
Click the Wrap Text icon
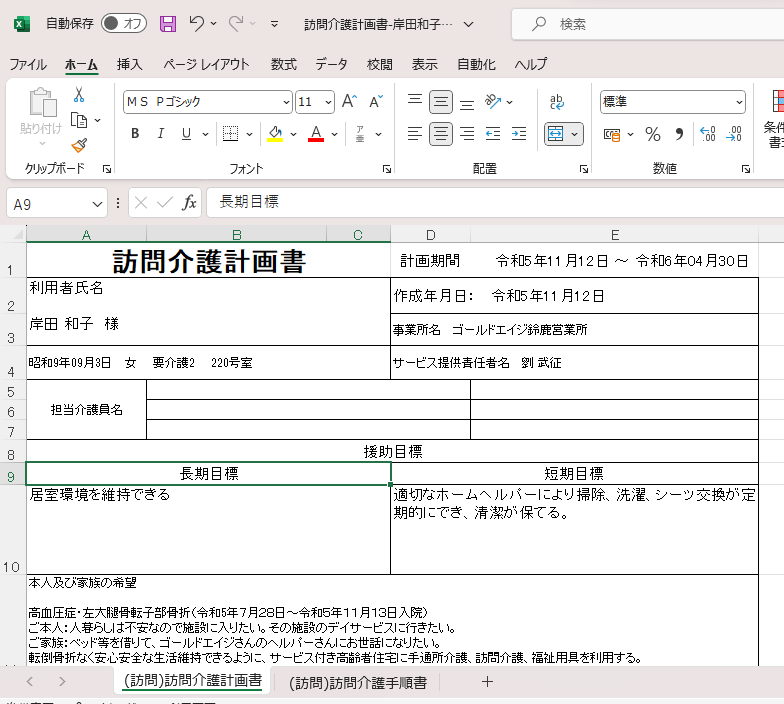point(557,102)
